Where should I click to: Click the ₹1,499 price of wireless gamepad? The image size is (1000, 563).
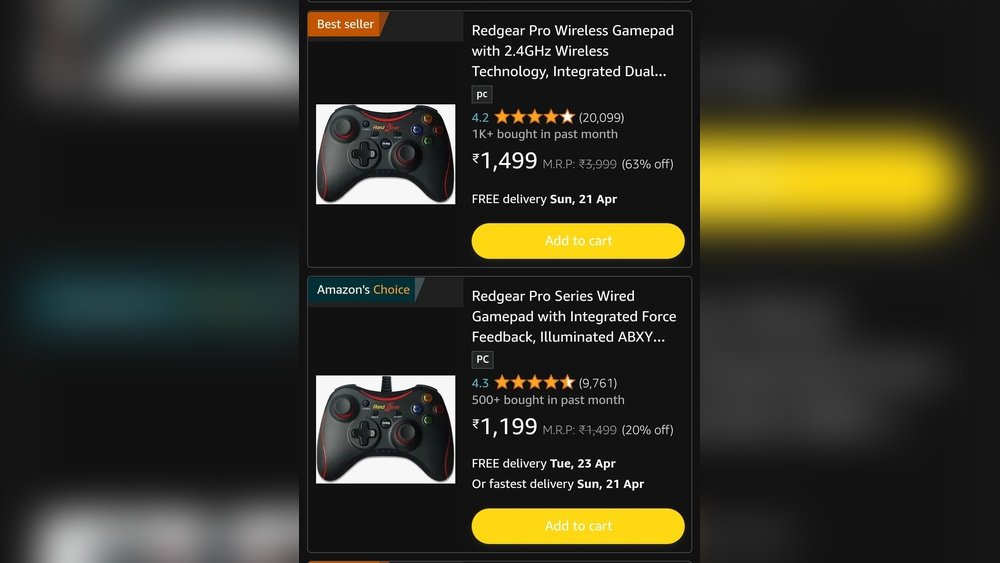tap(504, 161)
